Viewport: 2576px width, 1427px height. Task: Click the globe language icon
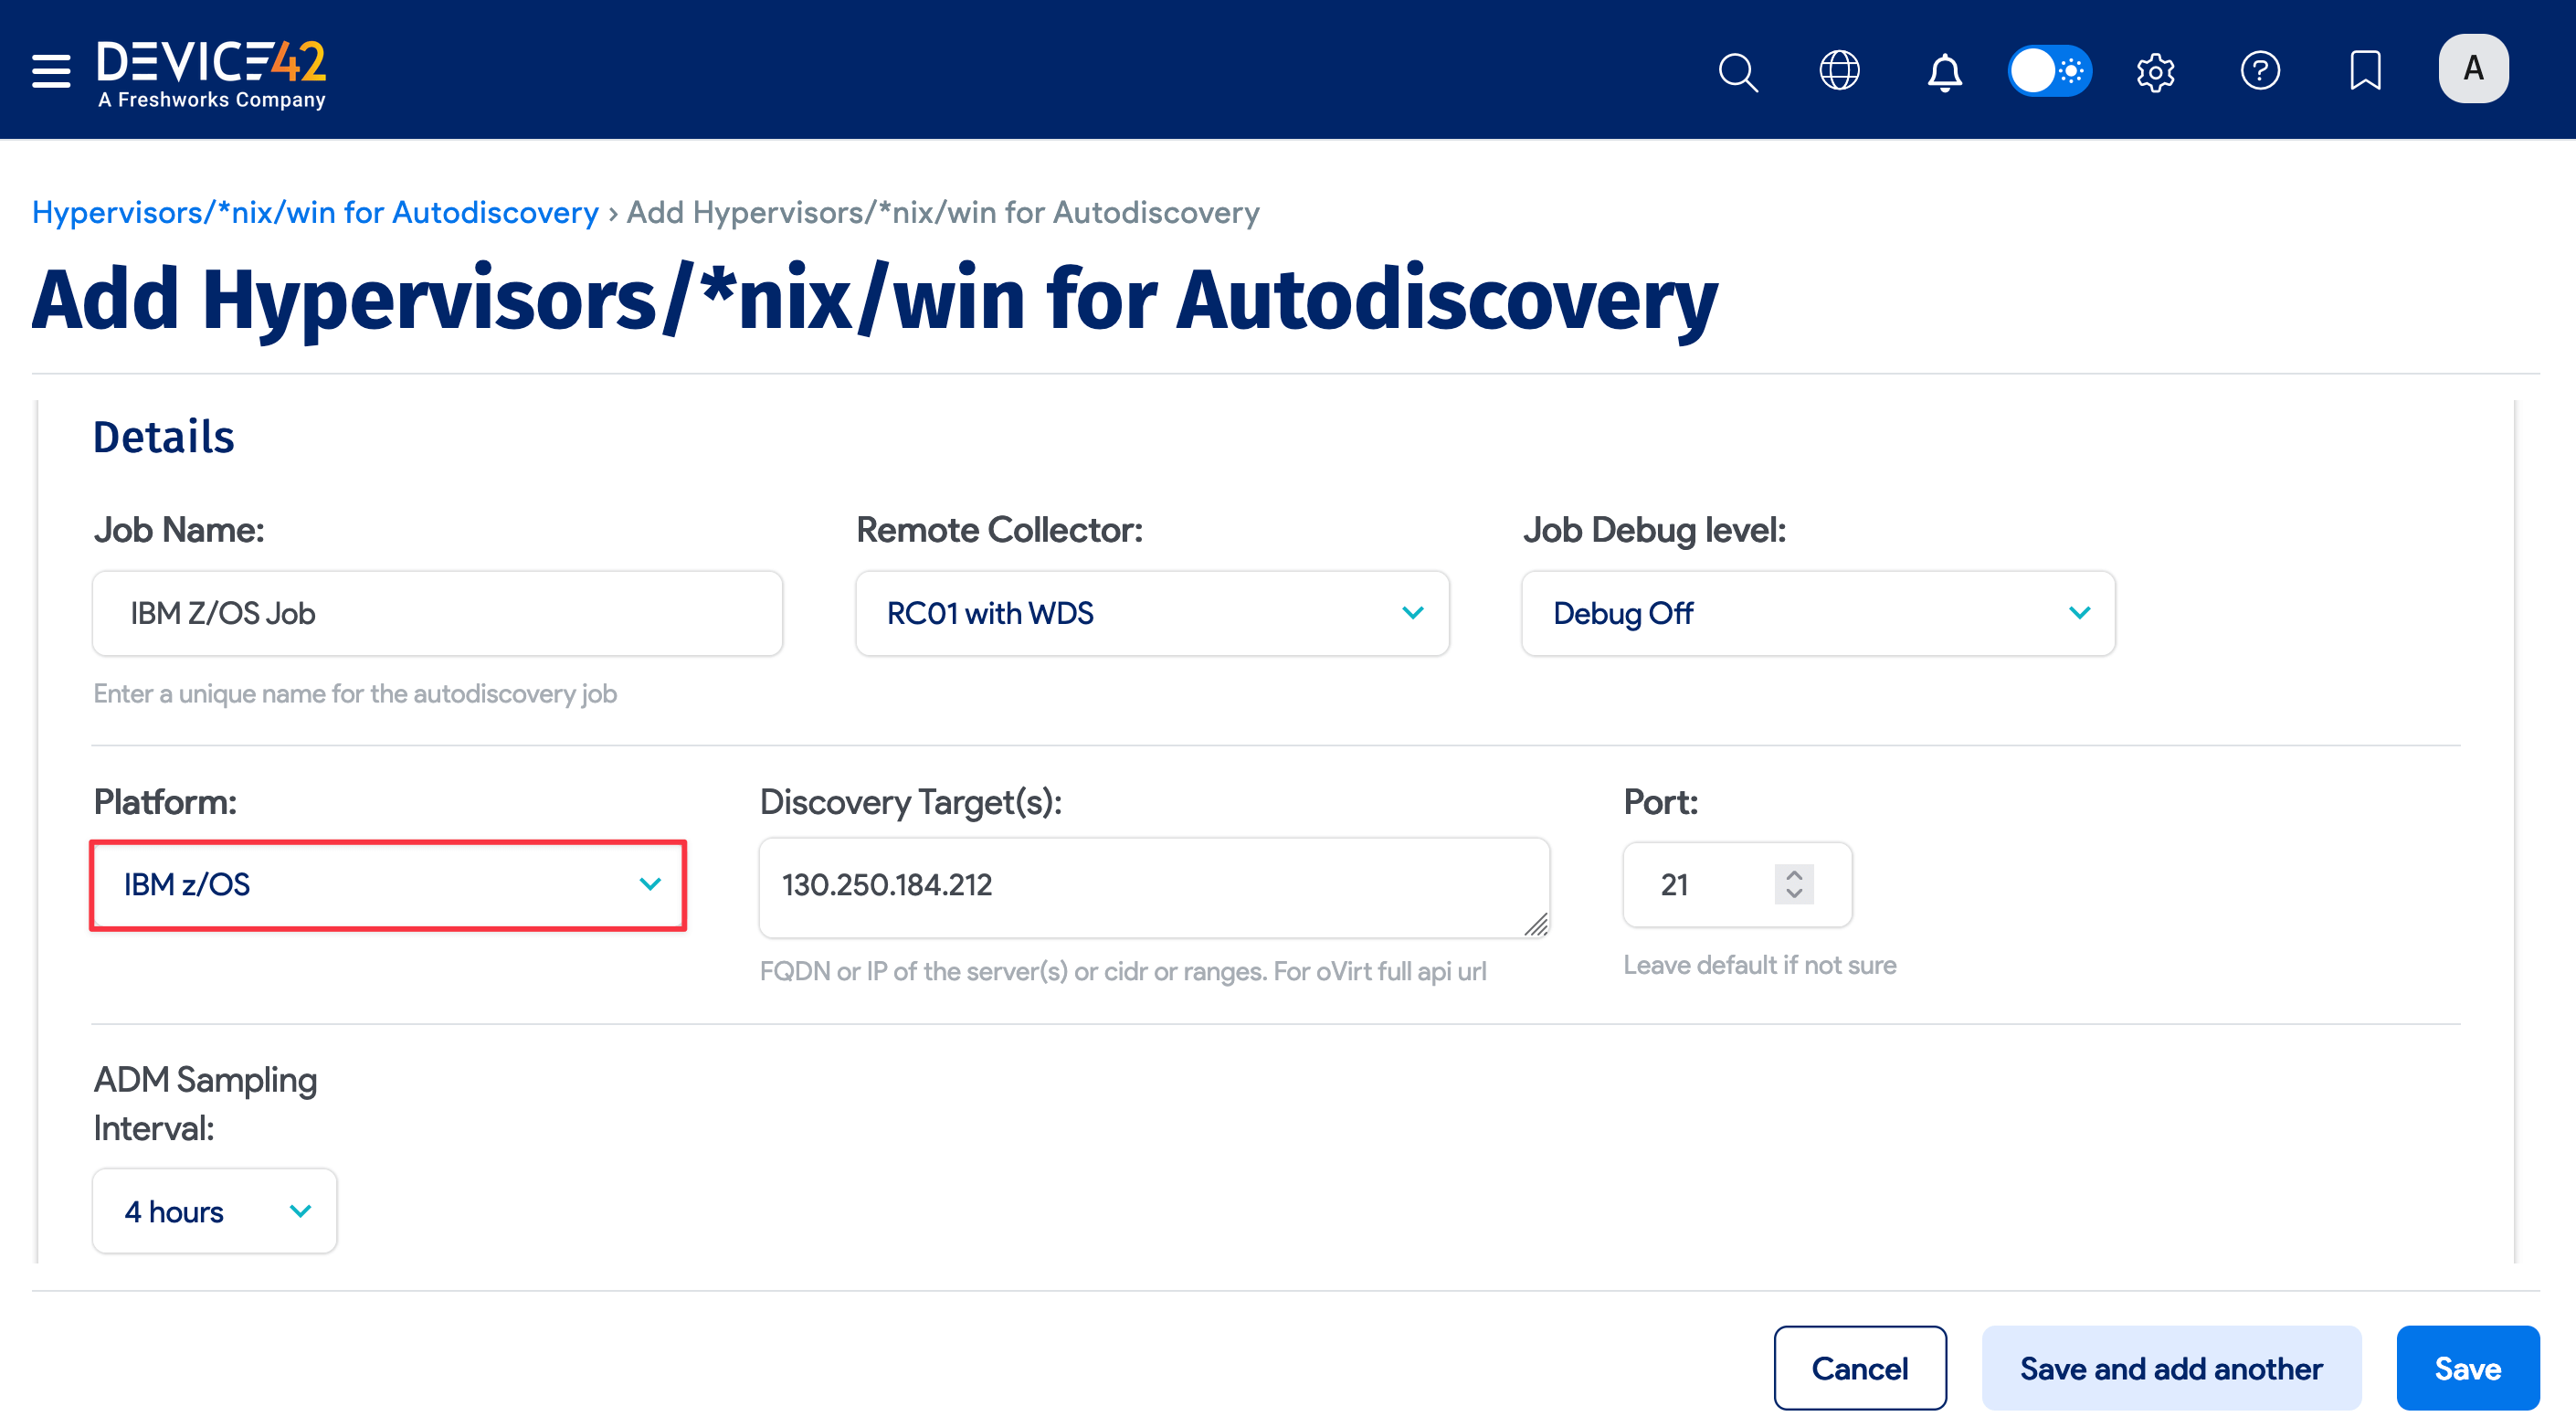pos(1840,71)
